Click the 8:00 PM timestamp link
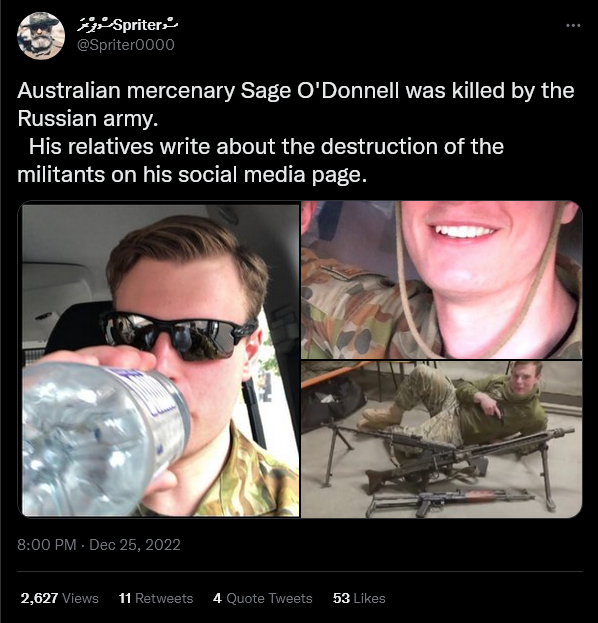This screenshot has width=598, height=623. point(46,544)
